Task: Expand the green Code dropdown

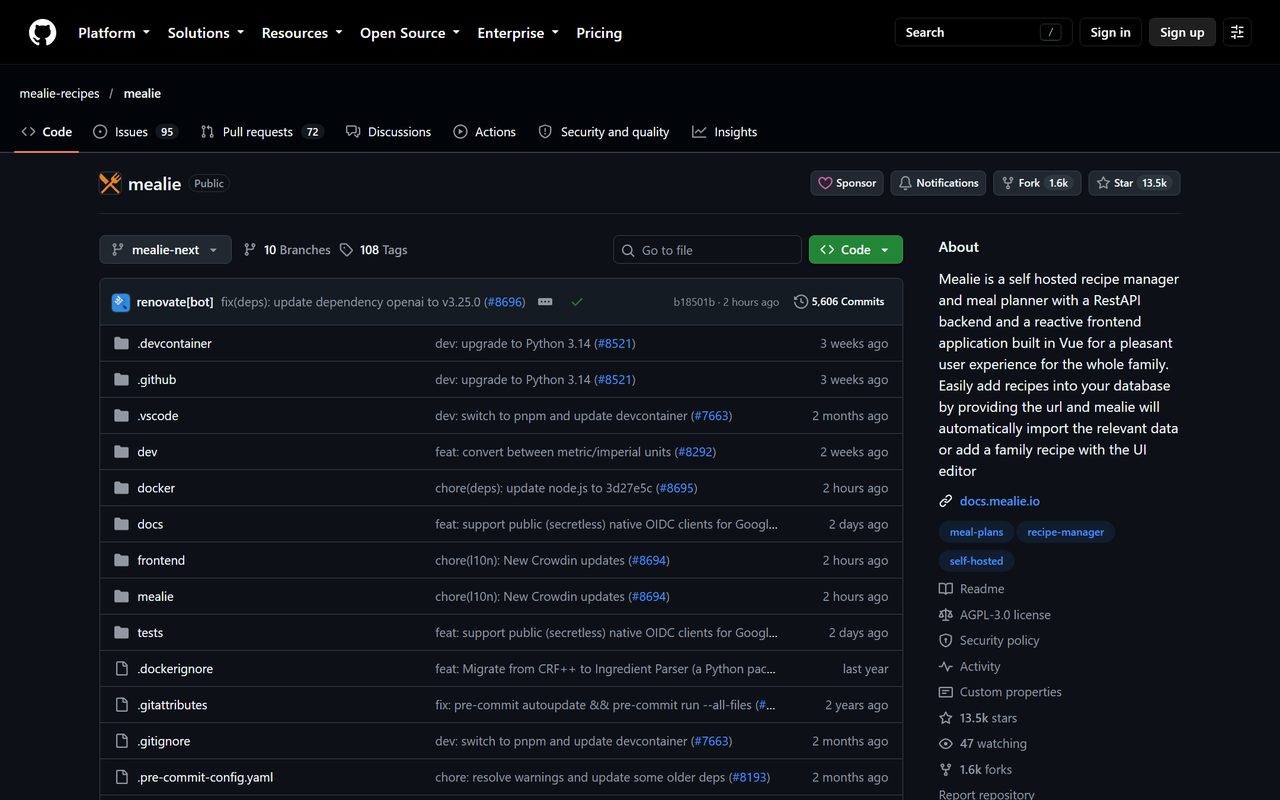Action: click(856, 250)
